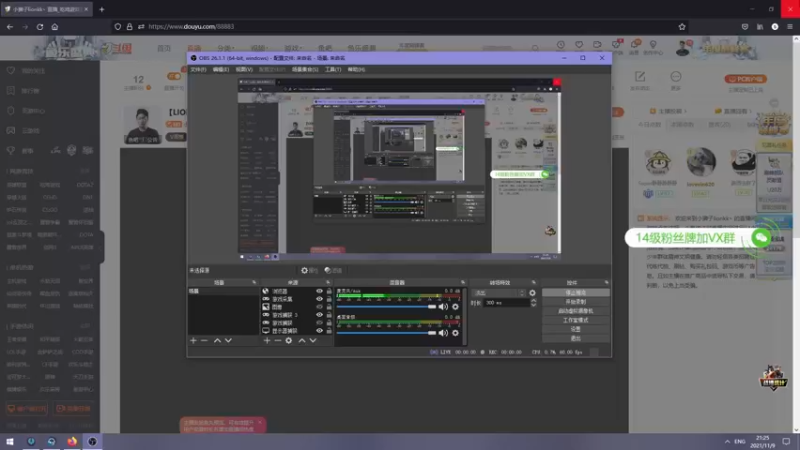The width and height of the screenshot is (800, 450).
Task: Pop out the Controls dock
Action: 607,282
